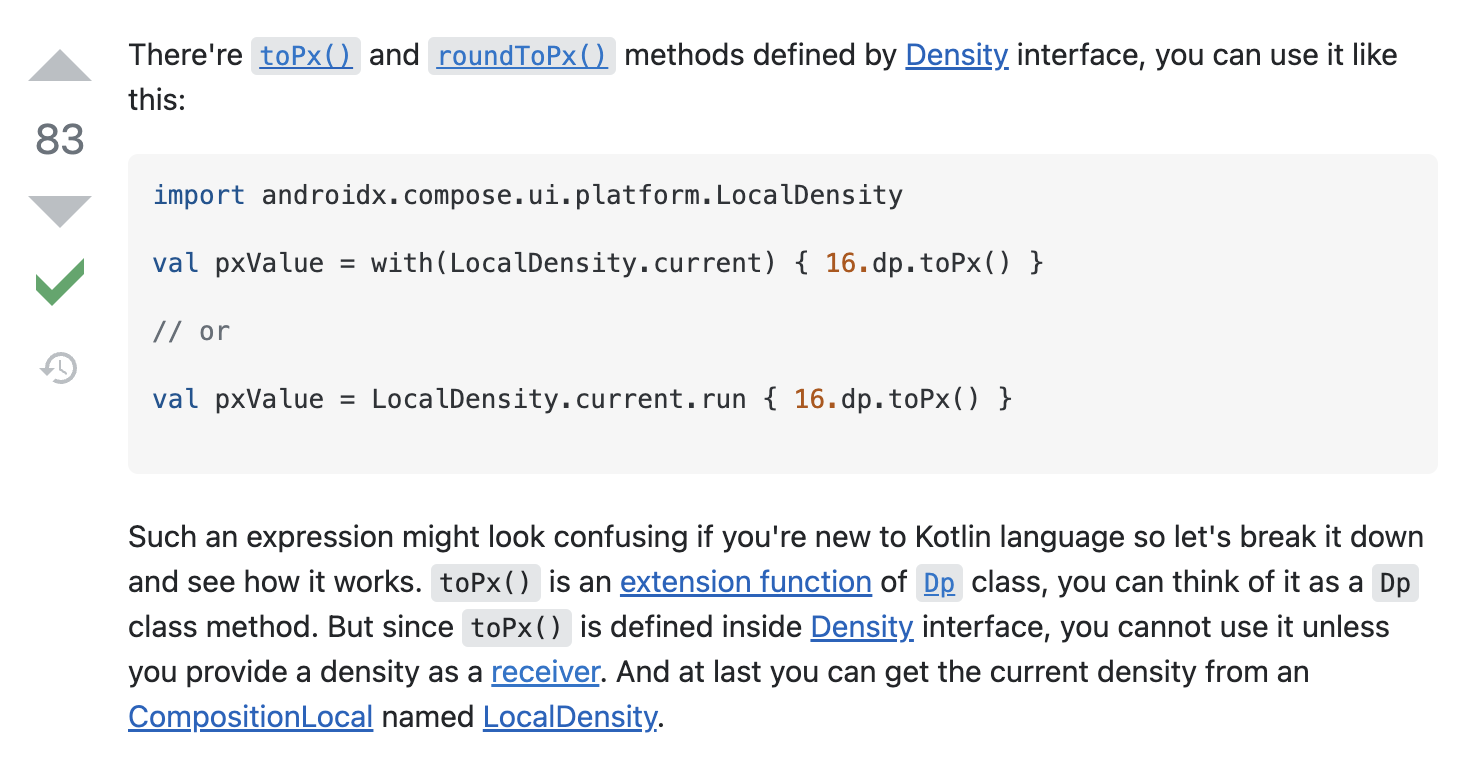The image size is (1460, 762).
Task: Click the code line using LocalDensity.current.run
Action: 582,399
